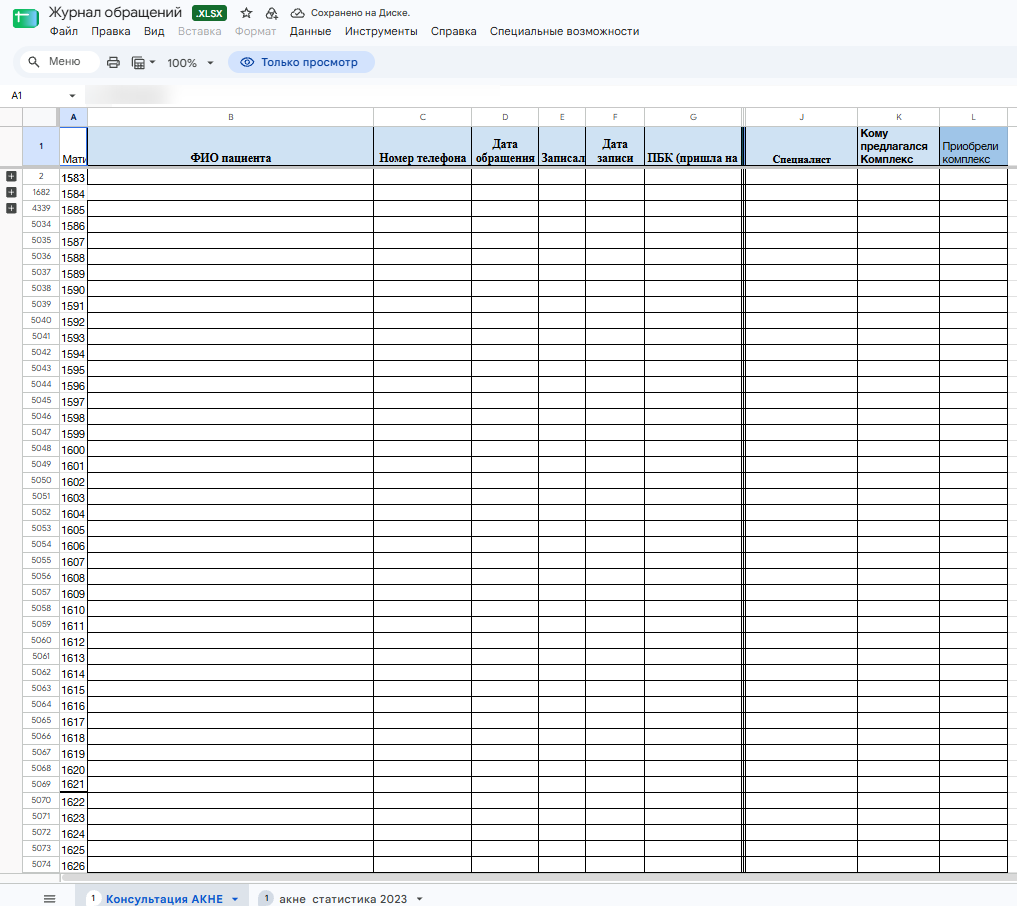Expand the row group at row 2
Viewport: 1017px width, 906px height.
(11, 176)
